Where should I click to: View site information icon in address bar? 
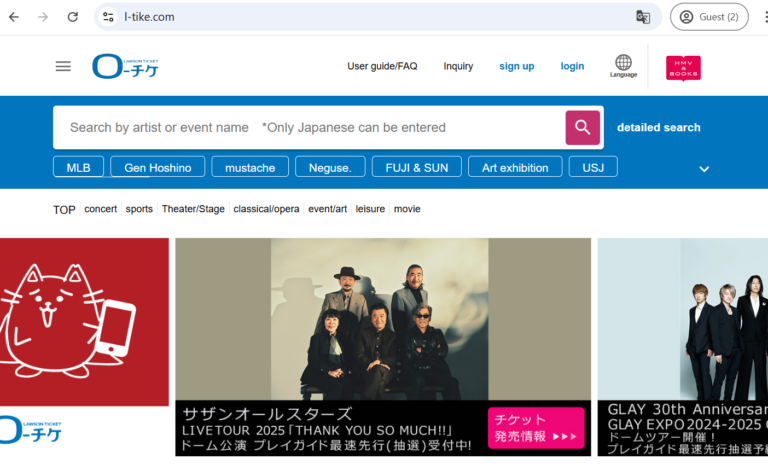(108, 17)
